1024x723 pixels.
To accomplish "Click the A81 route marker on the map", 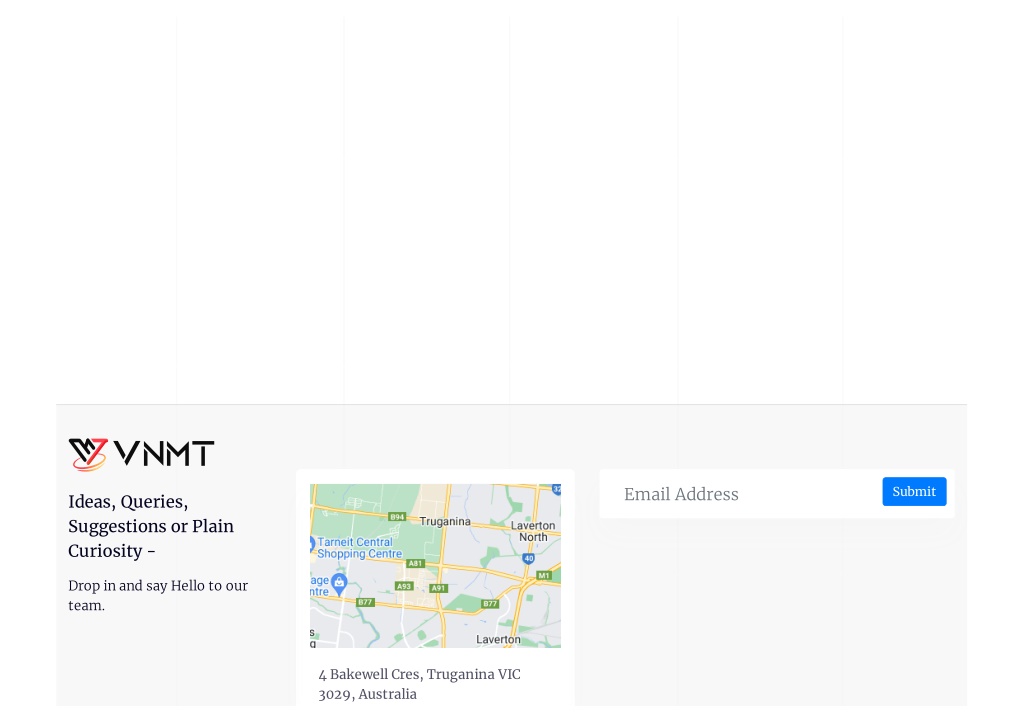I will [415, 563].
